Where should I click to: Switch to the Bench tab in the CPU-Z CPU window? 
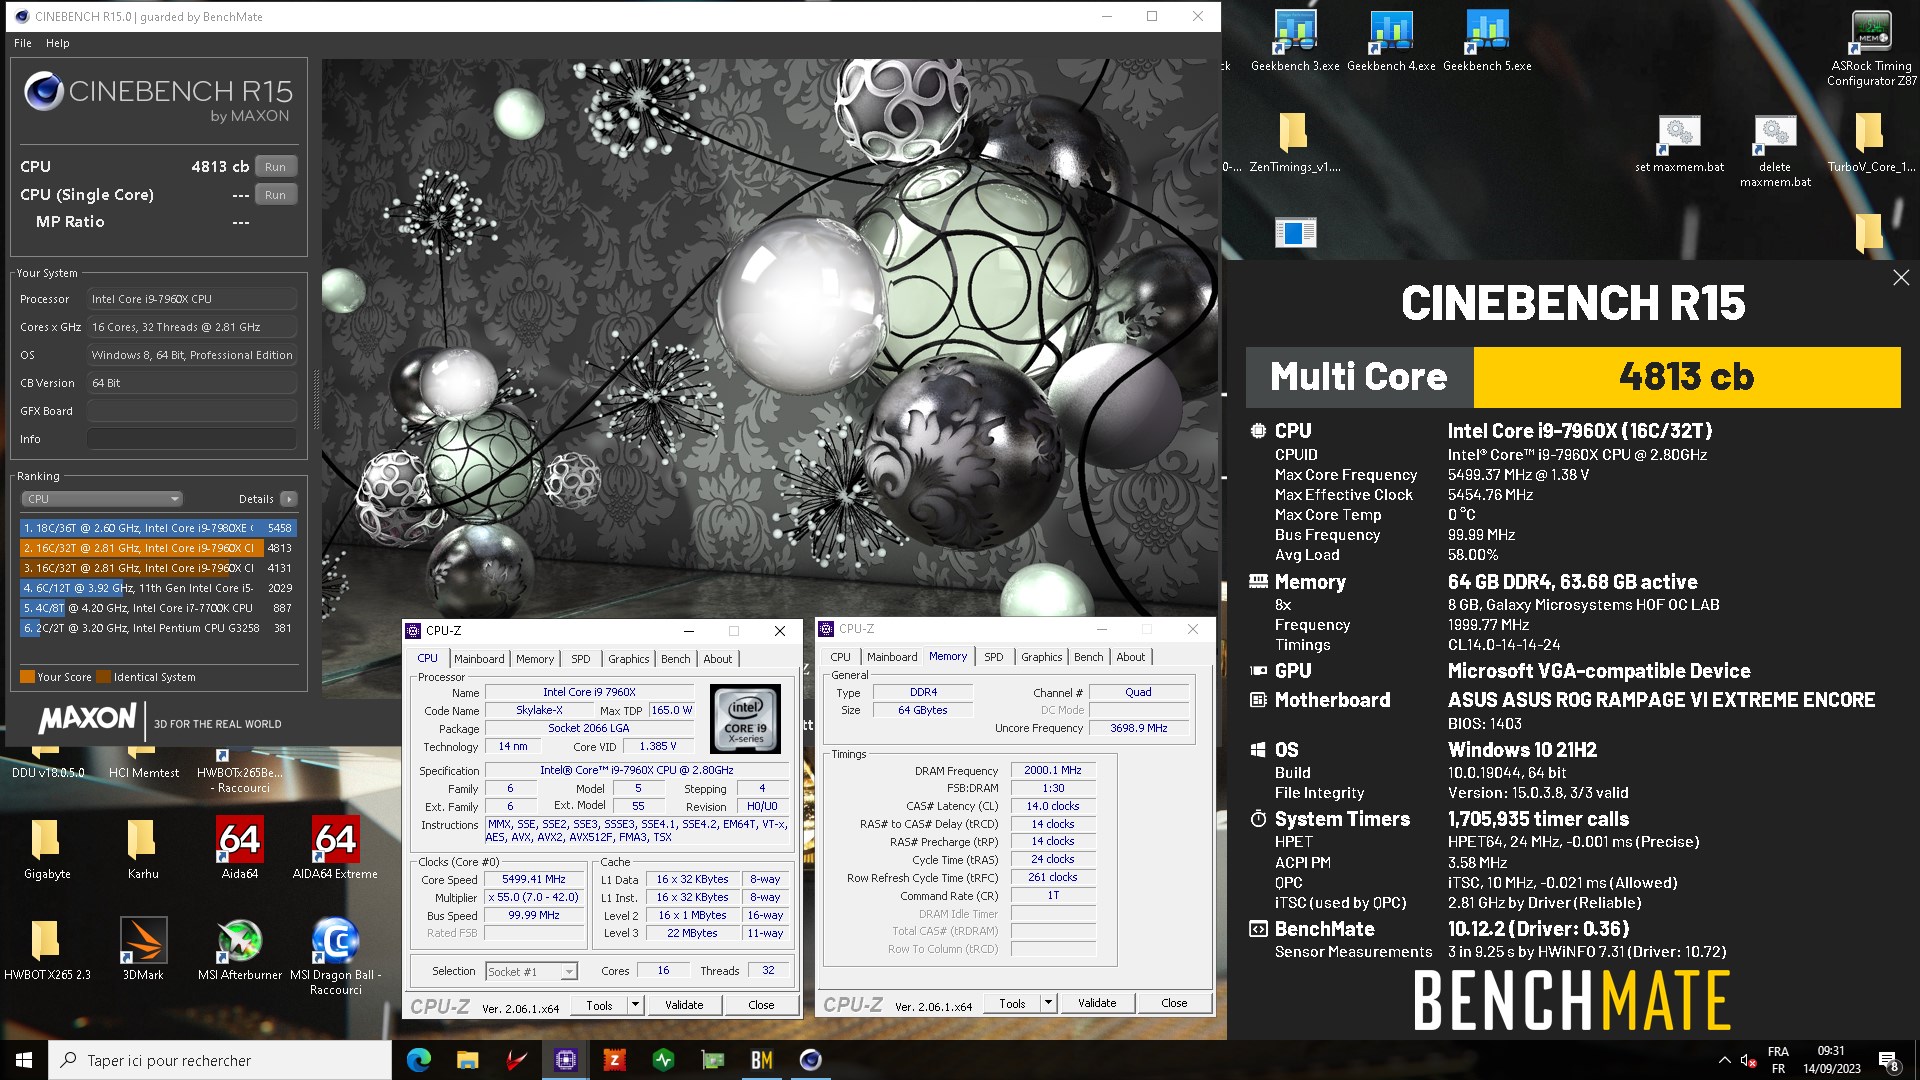pos(676,659)
